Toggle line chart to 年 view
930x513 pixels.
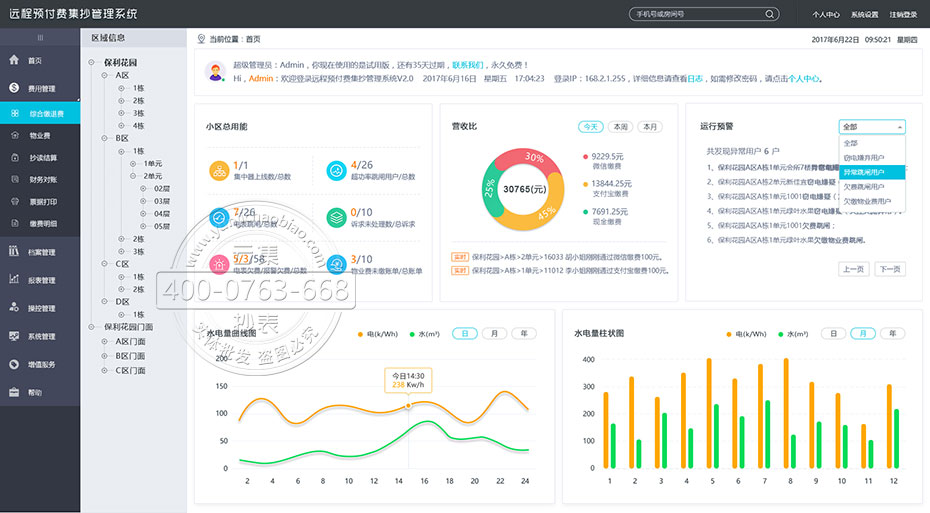[x=523, y=334]
